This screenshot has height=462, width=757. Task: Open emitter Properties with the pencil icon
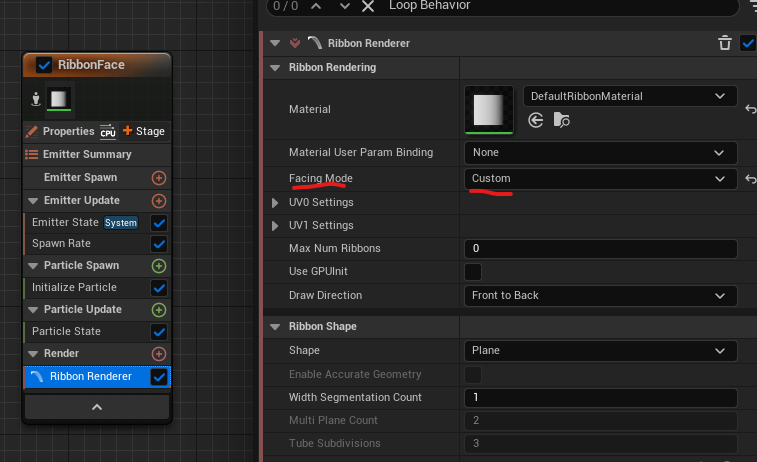[31, 131]
